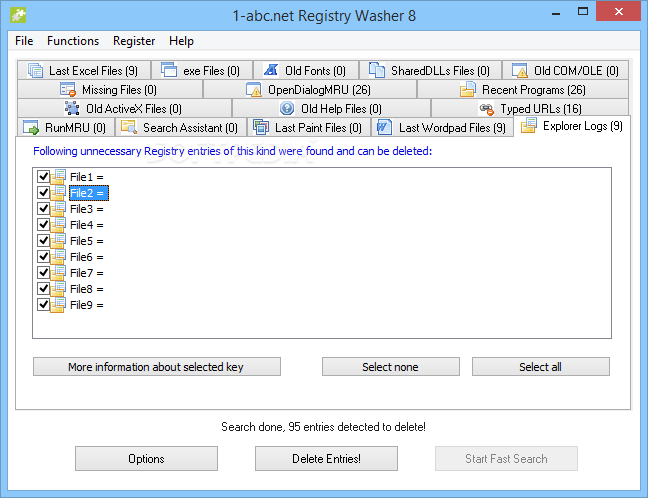Switch to Recent Programs (26) tab
Screen dimensions: 648x498
coord(523,89)
